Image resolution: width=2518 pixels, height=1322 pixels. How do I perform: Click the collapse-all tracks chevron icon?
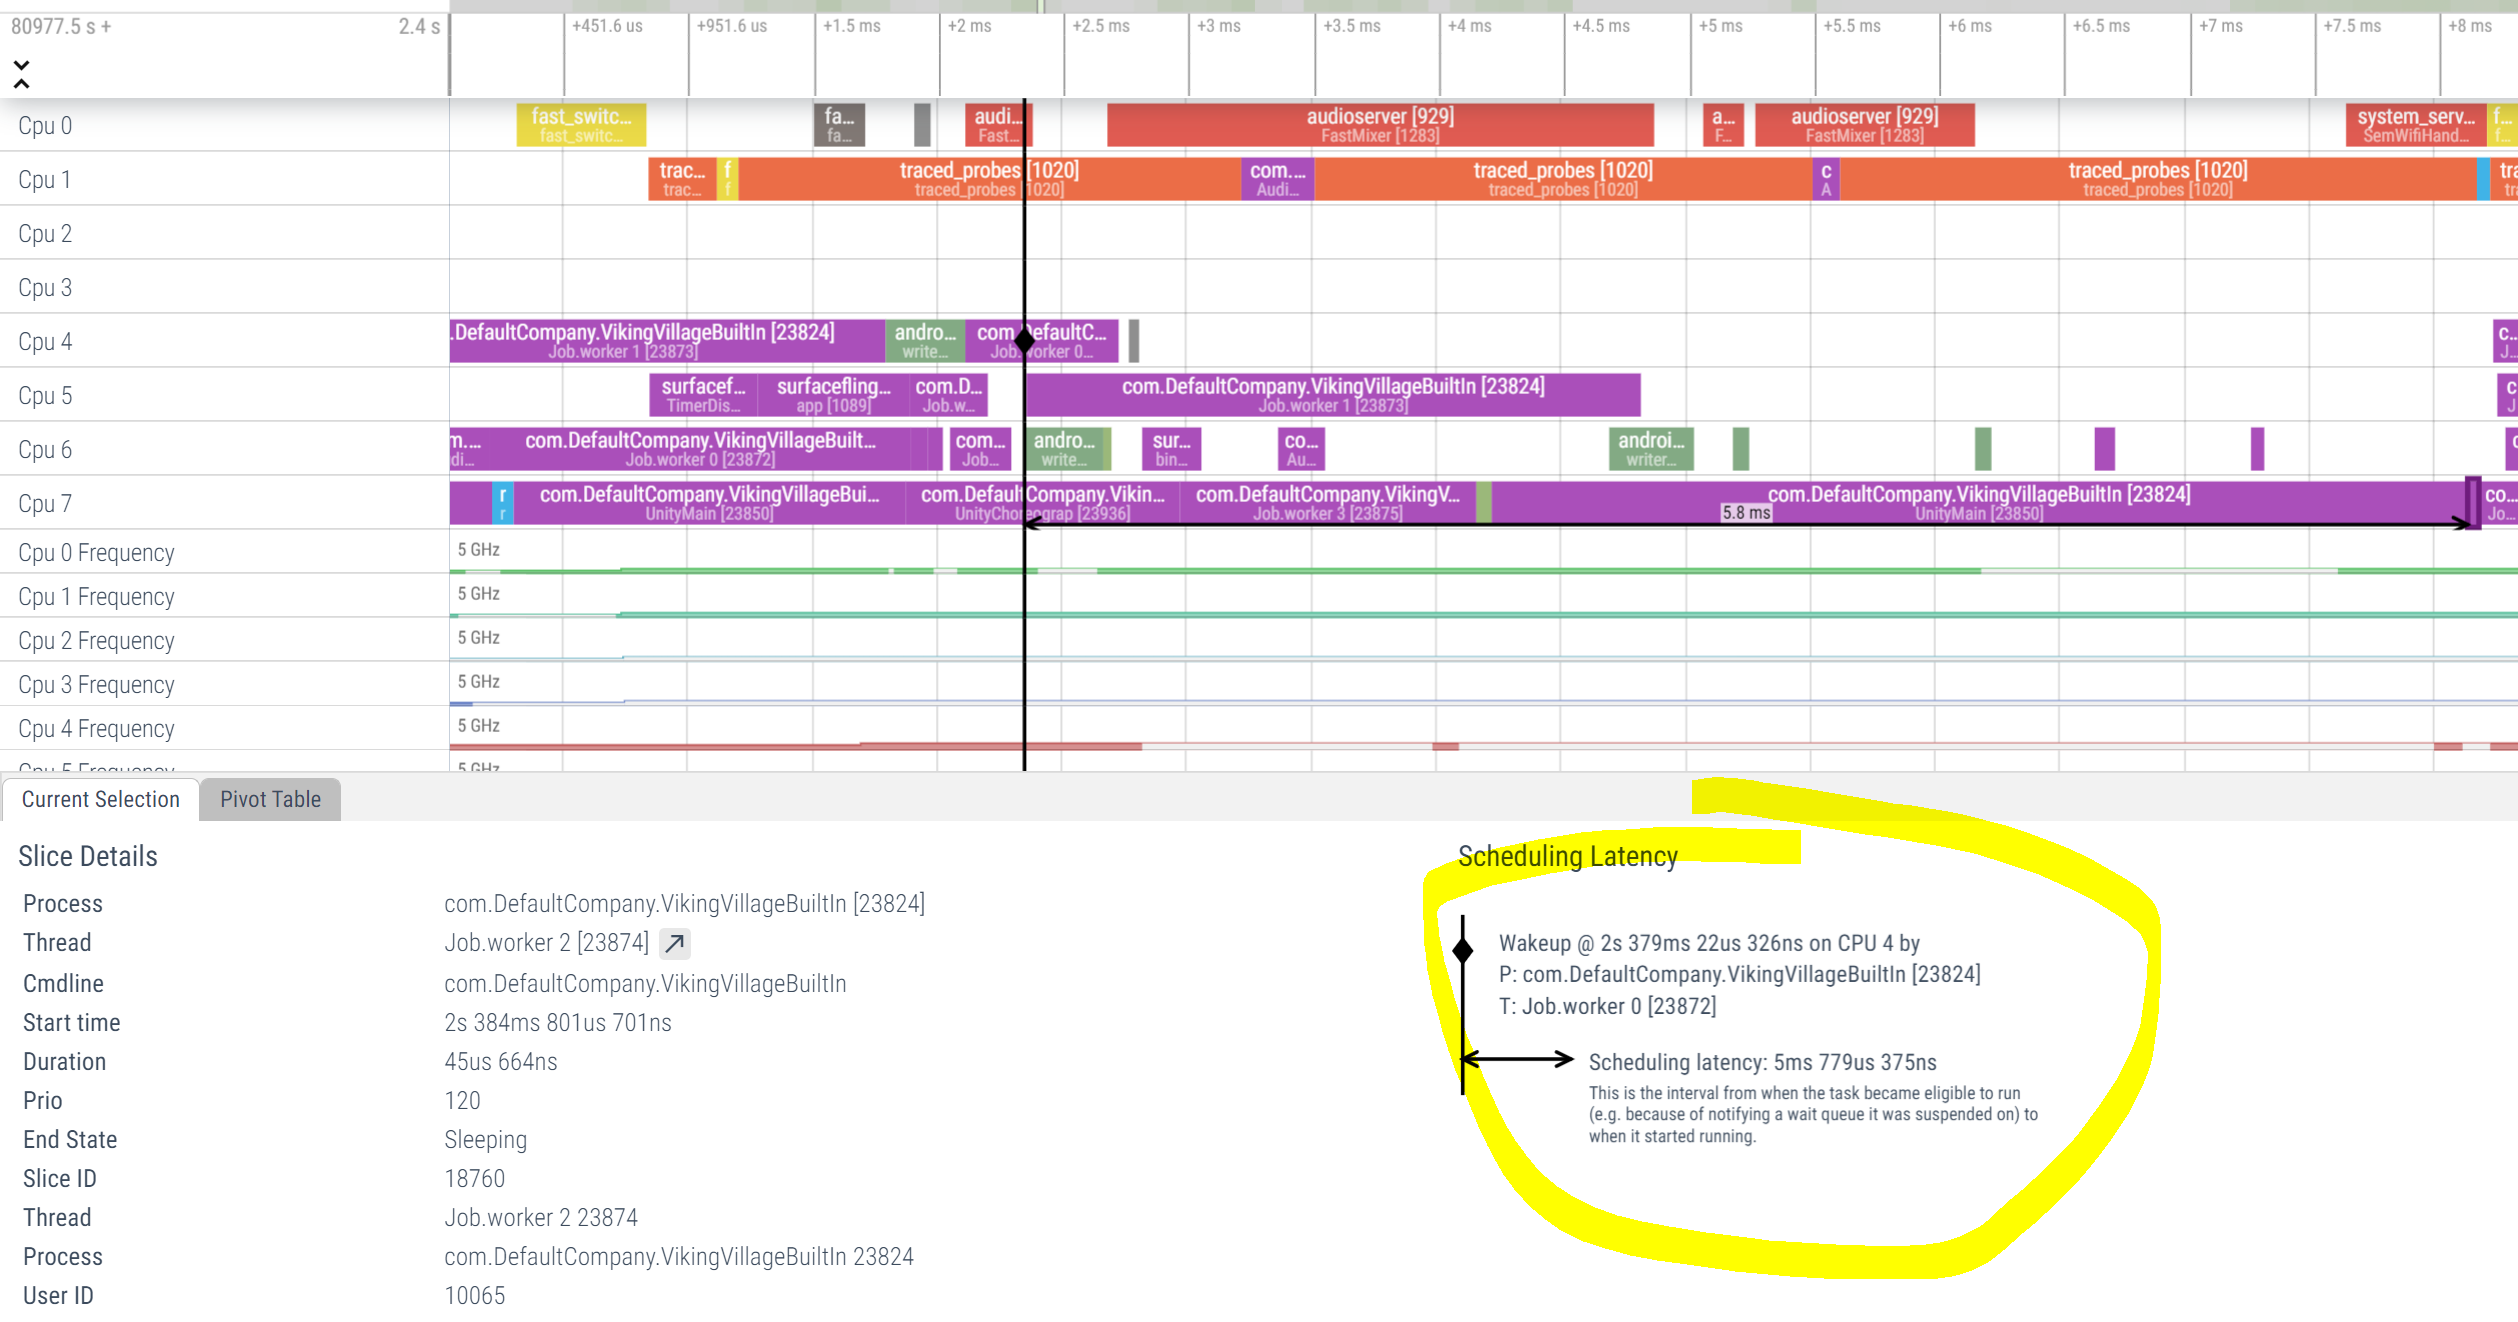coord(21,74)
